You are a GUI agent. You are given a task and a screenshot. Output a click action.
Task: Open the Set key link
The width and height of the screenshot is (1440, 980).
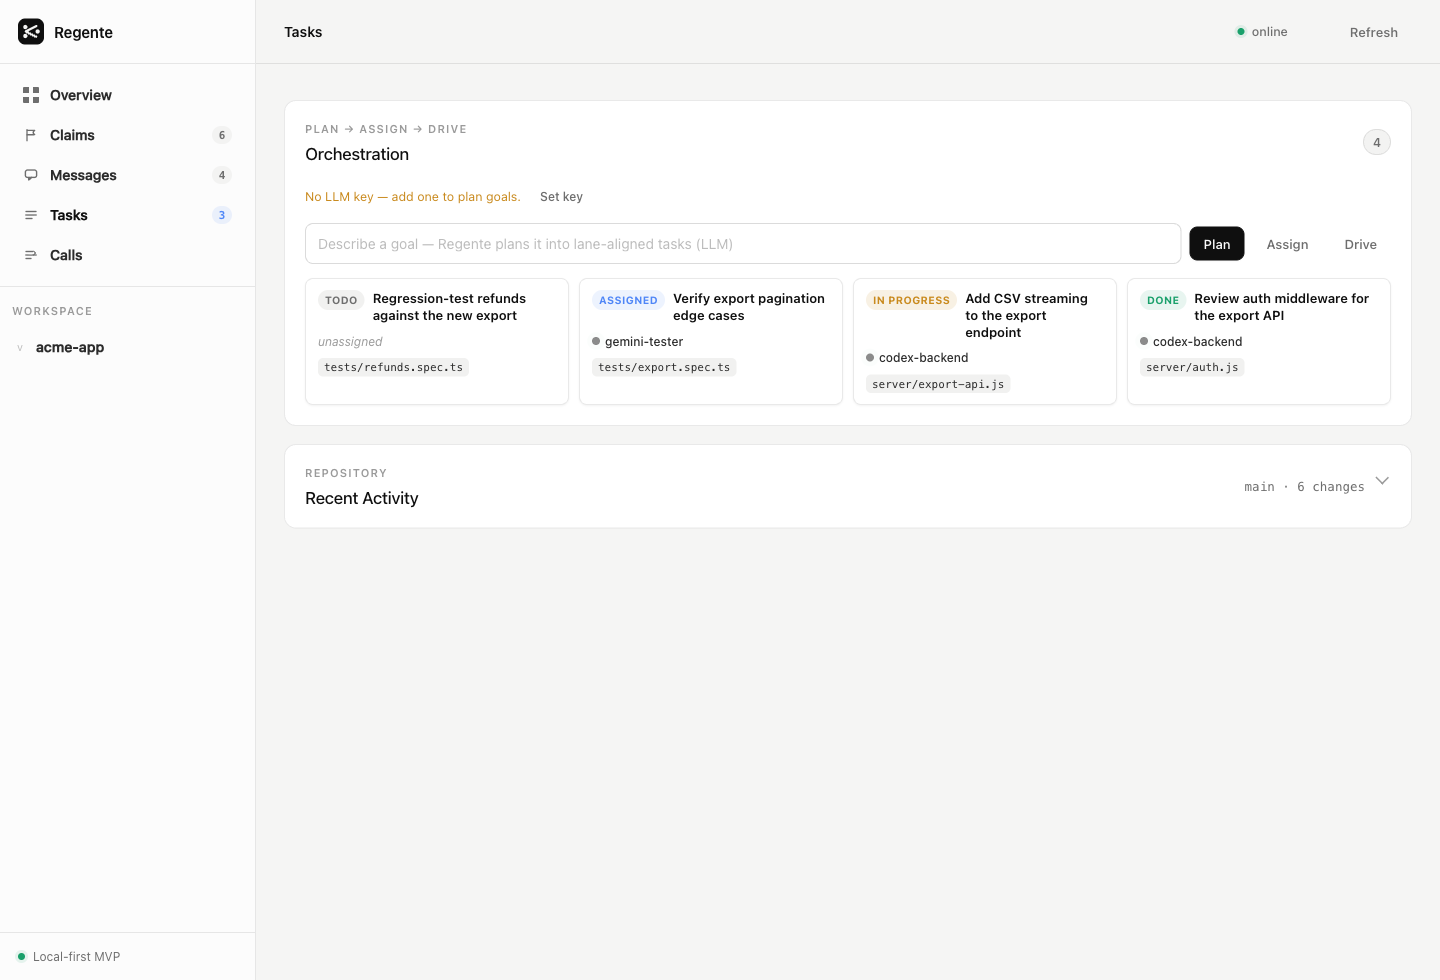[561, 197]
